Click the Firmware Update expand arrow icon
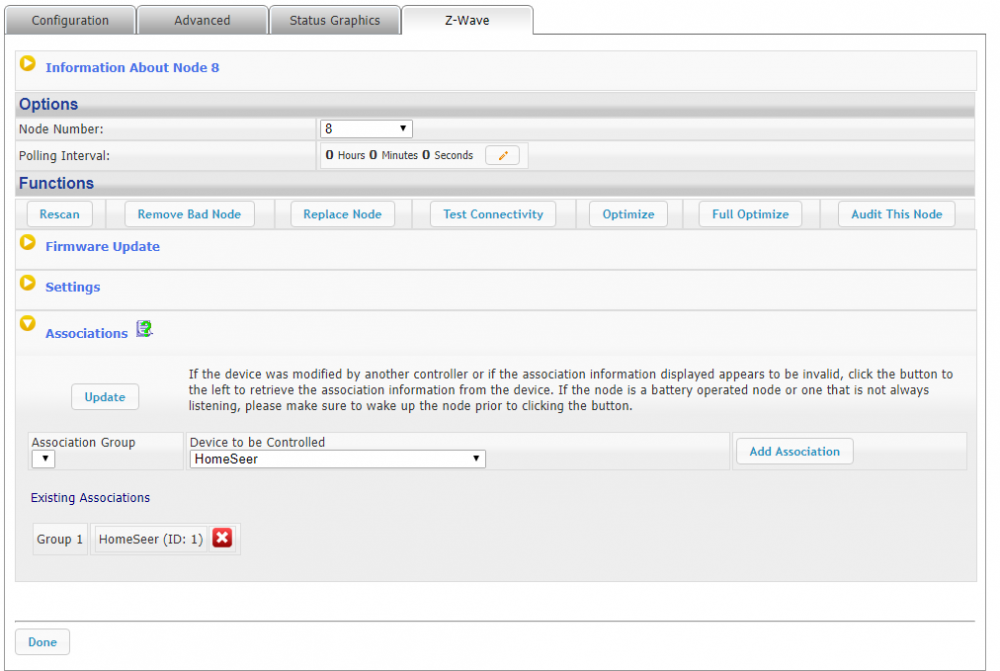Screen dimensions: 1000x671 click(28, 243)
